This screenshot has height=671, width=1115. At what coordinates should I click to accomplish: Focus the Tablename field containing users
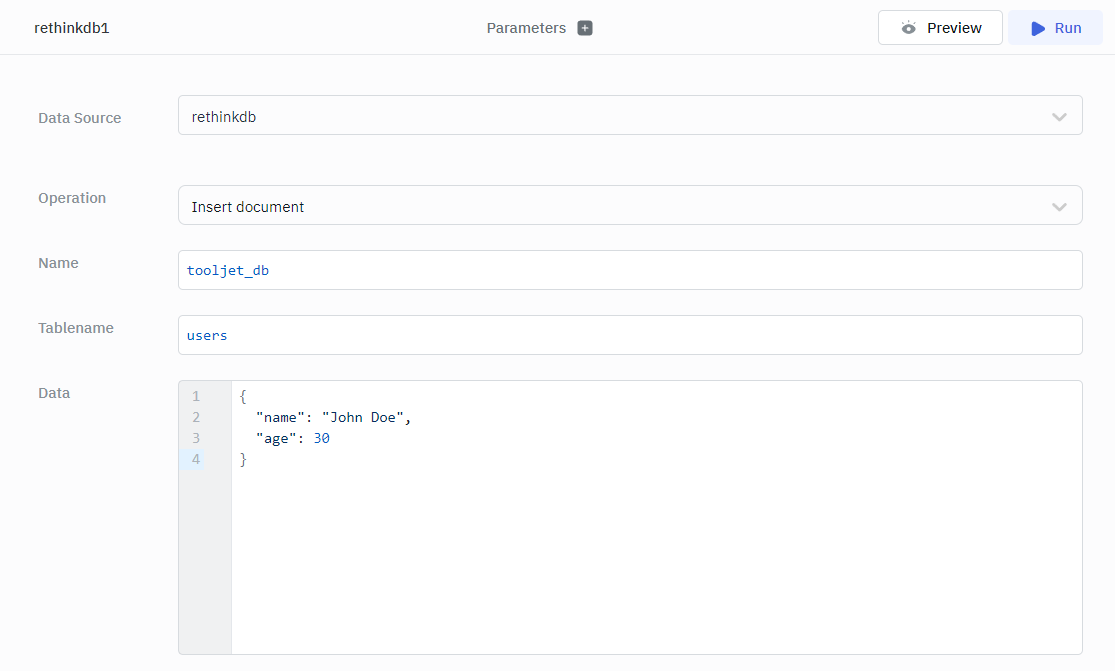629,335
